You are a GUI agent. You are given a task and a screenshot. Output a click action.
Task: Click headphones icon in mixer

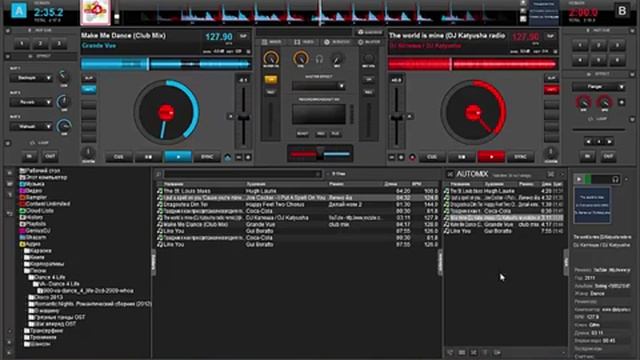pos(319,60)
